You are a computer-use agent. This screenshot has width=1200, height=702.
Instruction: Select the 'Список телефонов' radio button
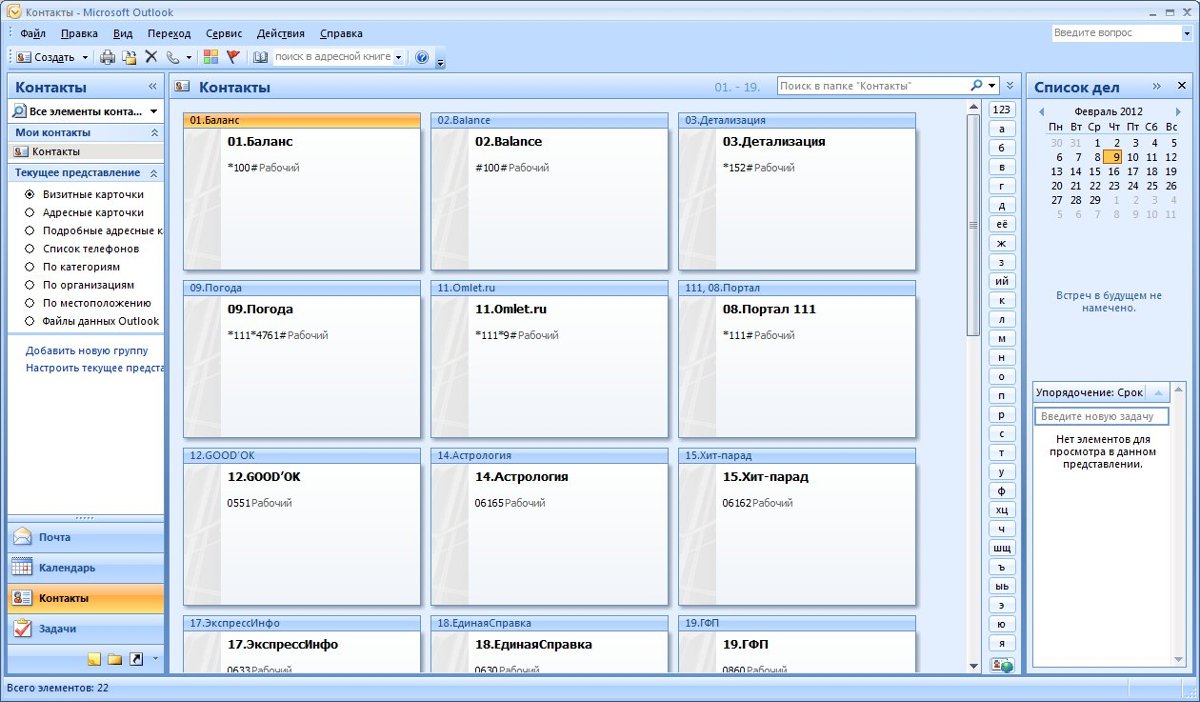coord(30,249)
